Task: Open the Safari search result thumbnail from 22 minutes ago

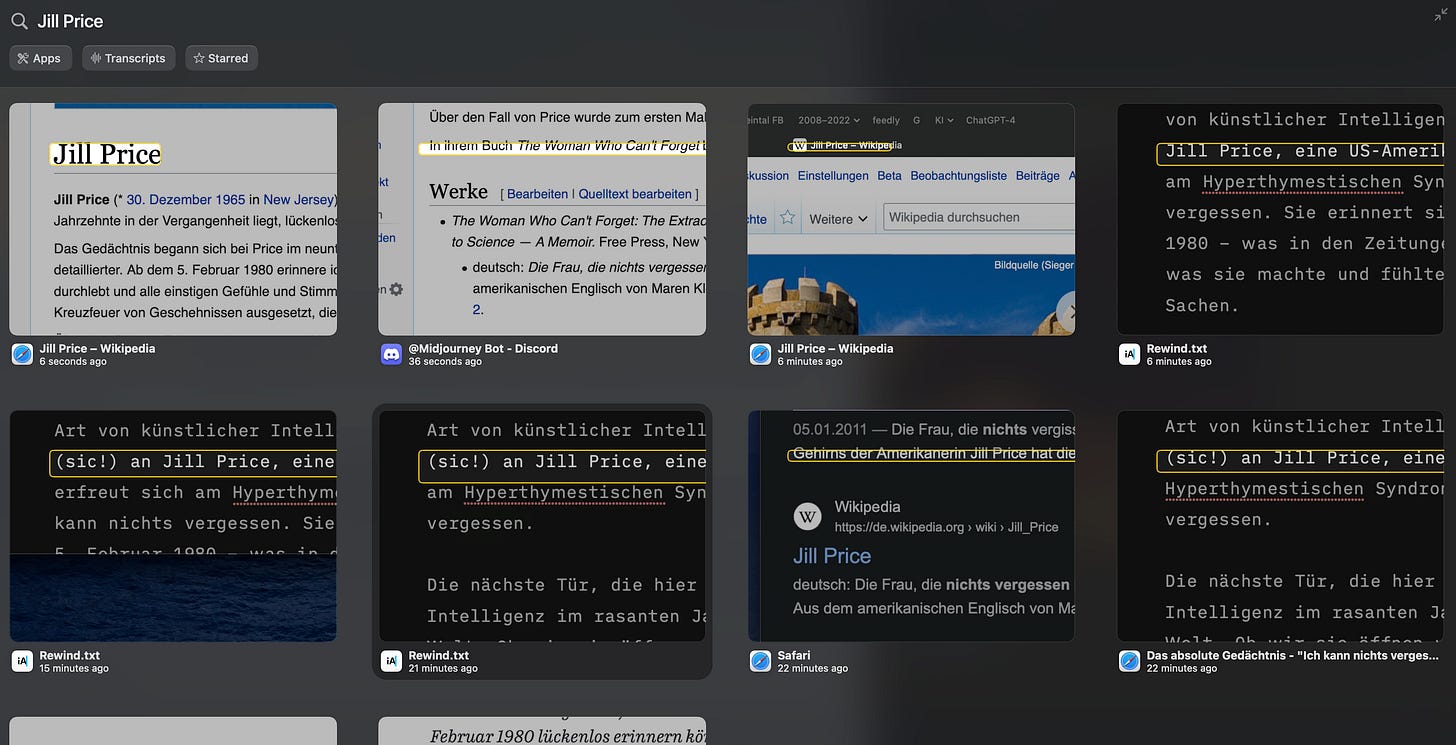Action: pos(911,526)
